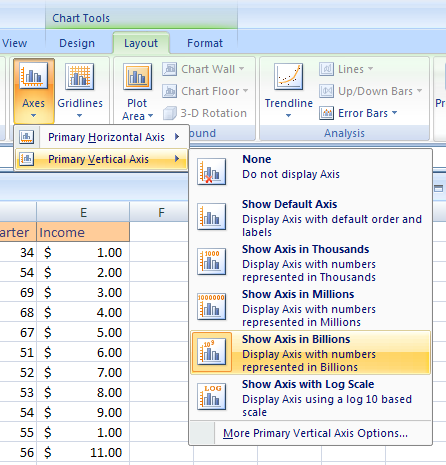The height and width of the screenshot is (465, 446).
Task: Click Primary Horizontal Axis menu icon
Action: (x=27, y=137)
